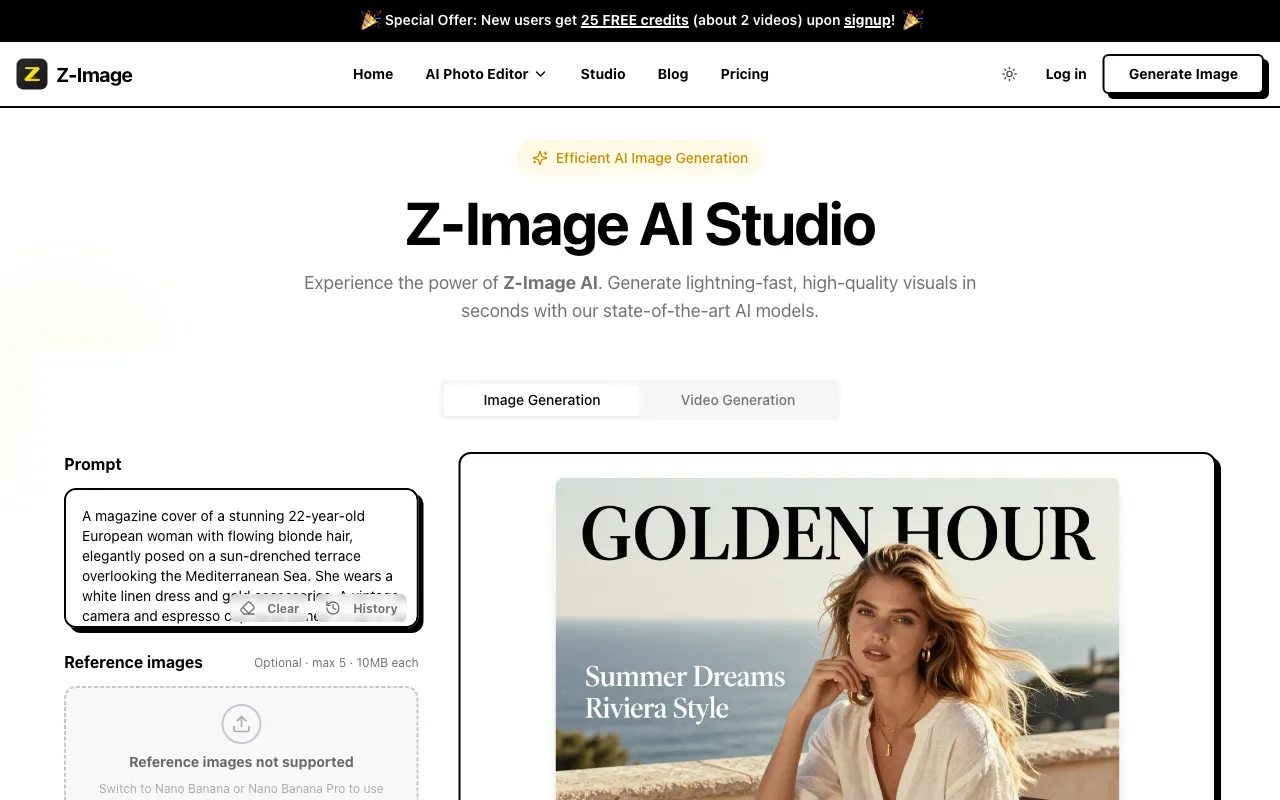Image resolution: width=1280 pixels, height=800 pixels.
Task: Click inside the Prompt text area
Action: pyautogui.click(x=241, y=558)
